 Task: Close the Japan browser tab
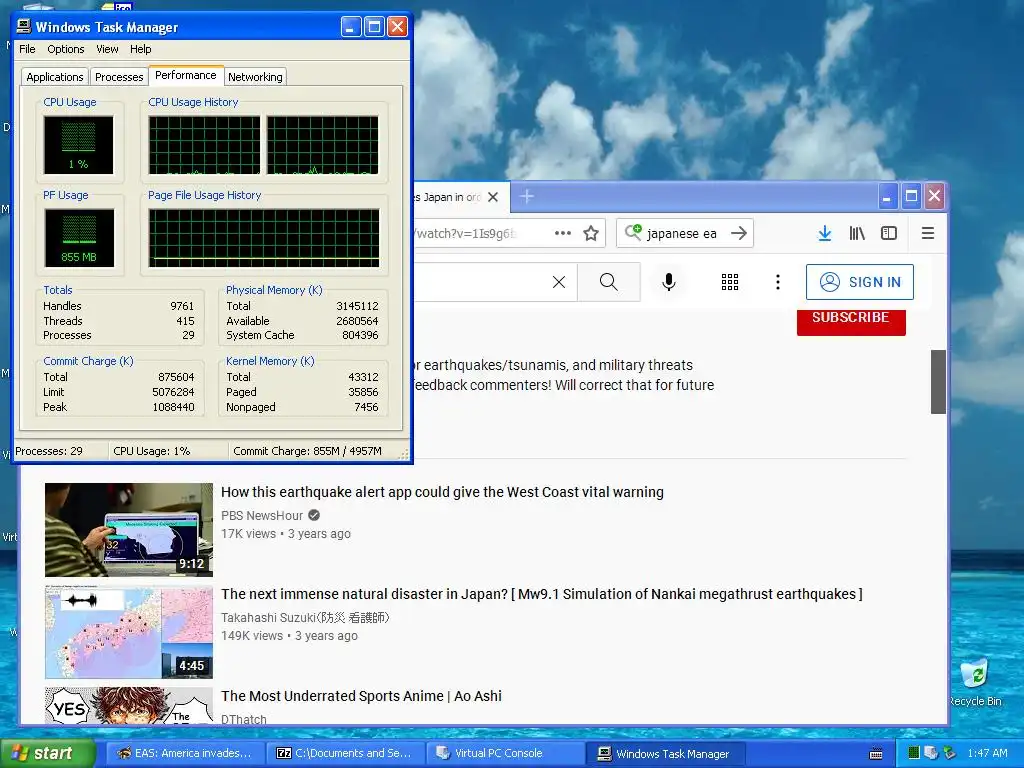click(x=493, y=197)
